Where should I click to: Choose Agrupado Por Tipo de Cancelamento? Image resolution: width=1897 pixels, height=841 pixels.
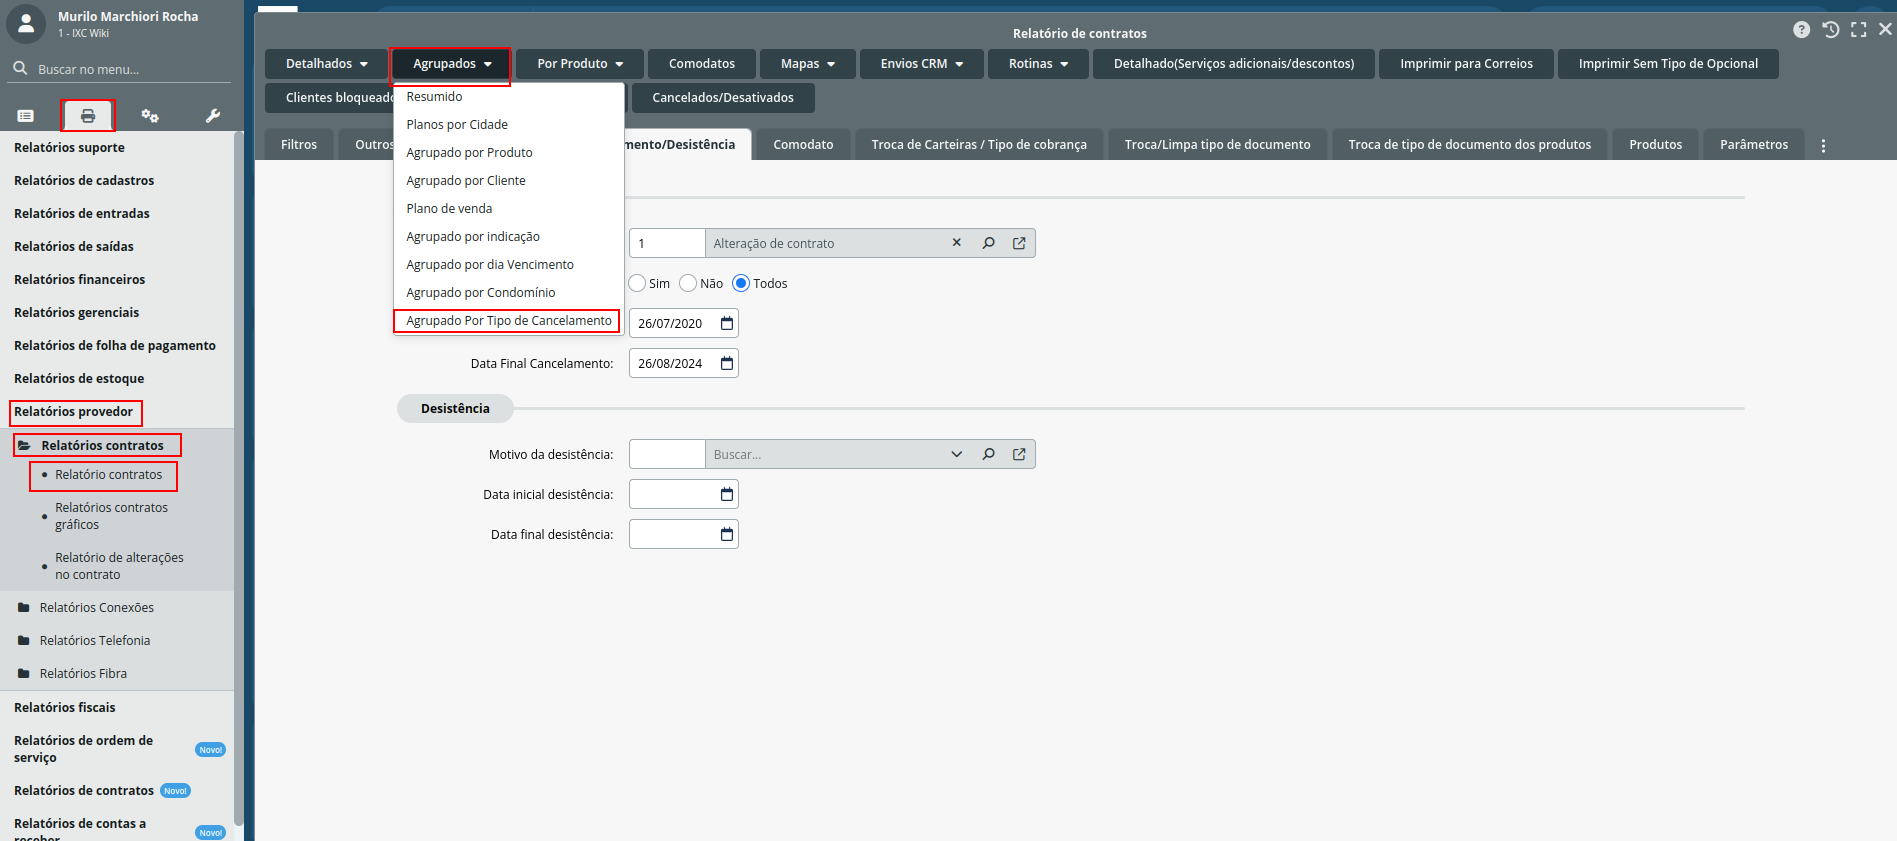tap(508, 321)
